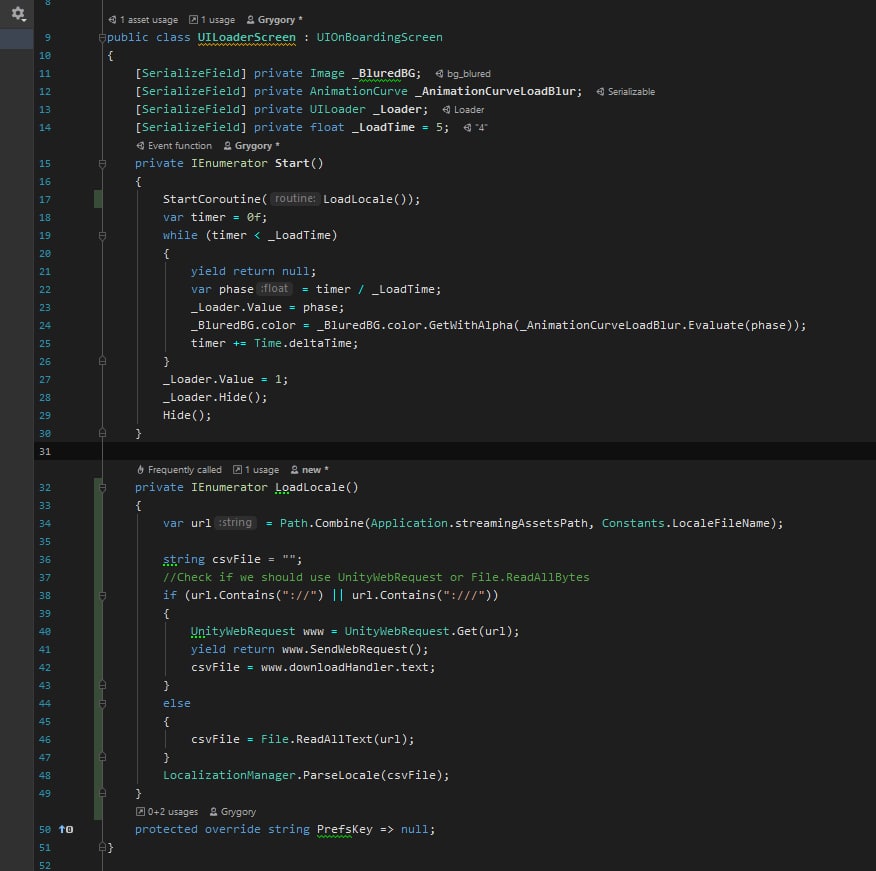
Task: Click line number 17 in the gutter
Action: tap(45, 199)
